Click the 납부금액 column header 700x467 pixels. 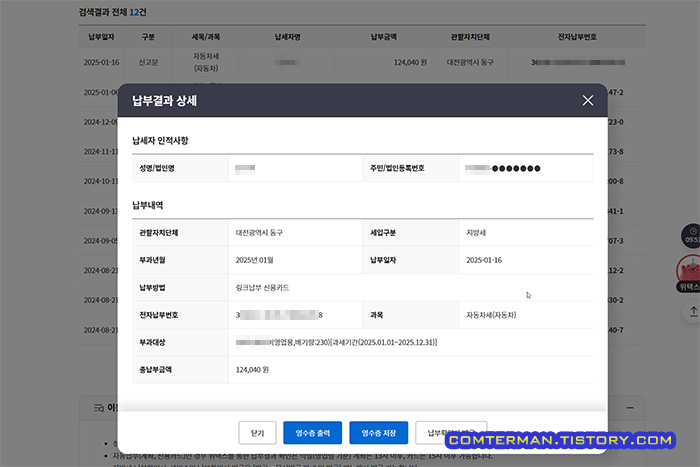click(x=384, y=37)
